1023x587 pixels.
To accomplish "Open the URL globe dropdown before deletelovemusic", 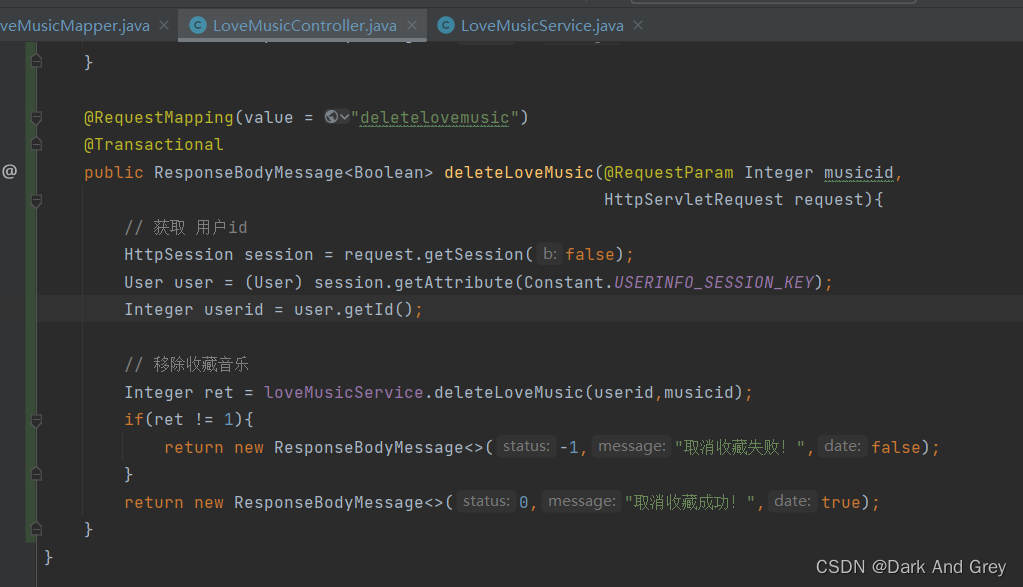I will 337,117.
